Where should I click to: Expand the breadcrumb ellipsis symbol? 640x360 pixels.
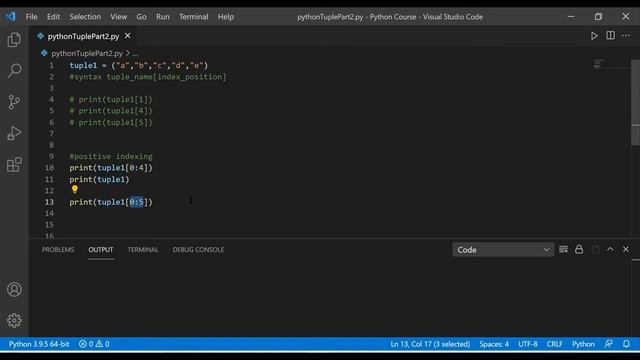point(135,53)
